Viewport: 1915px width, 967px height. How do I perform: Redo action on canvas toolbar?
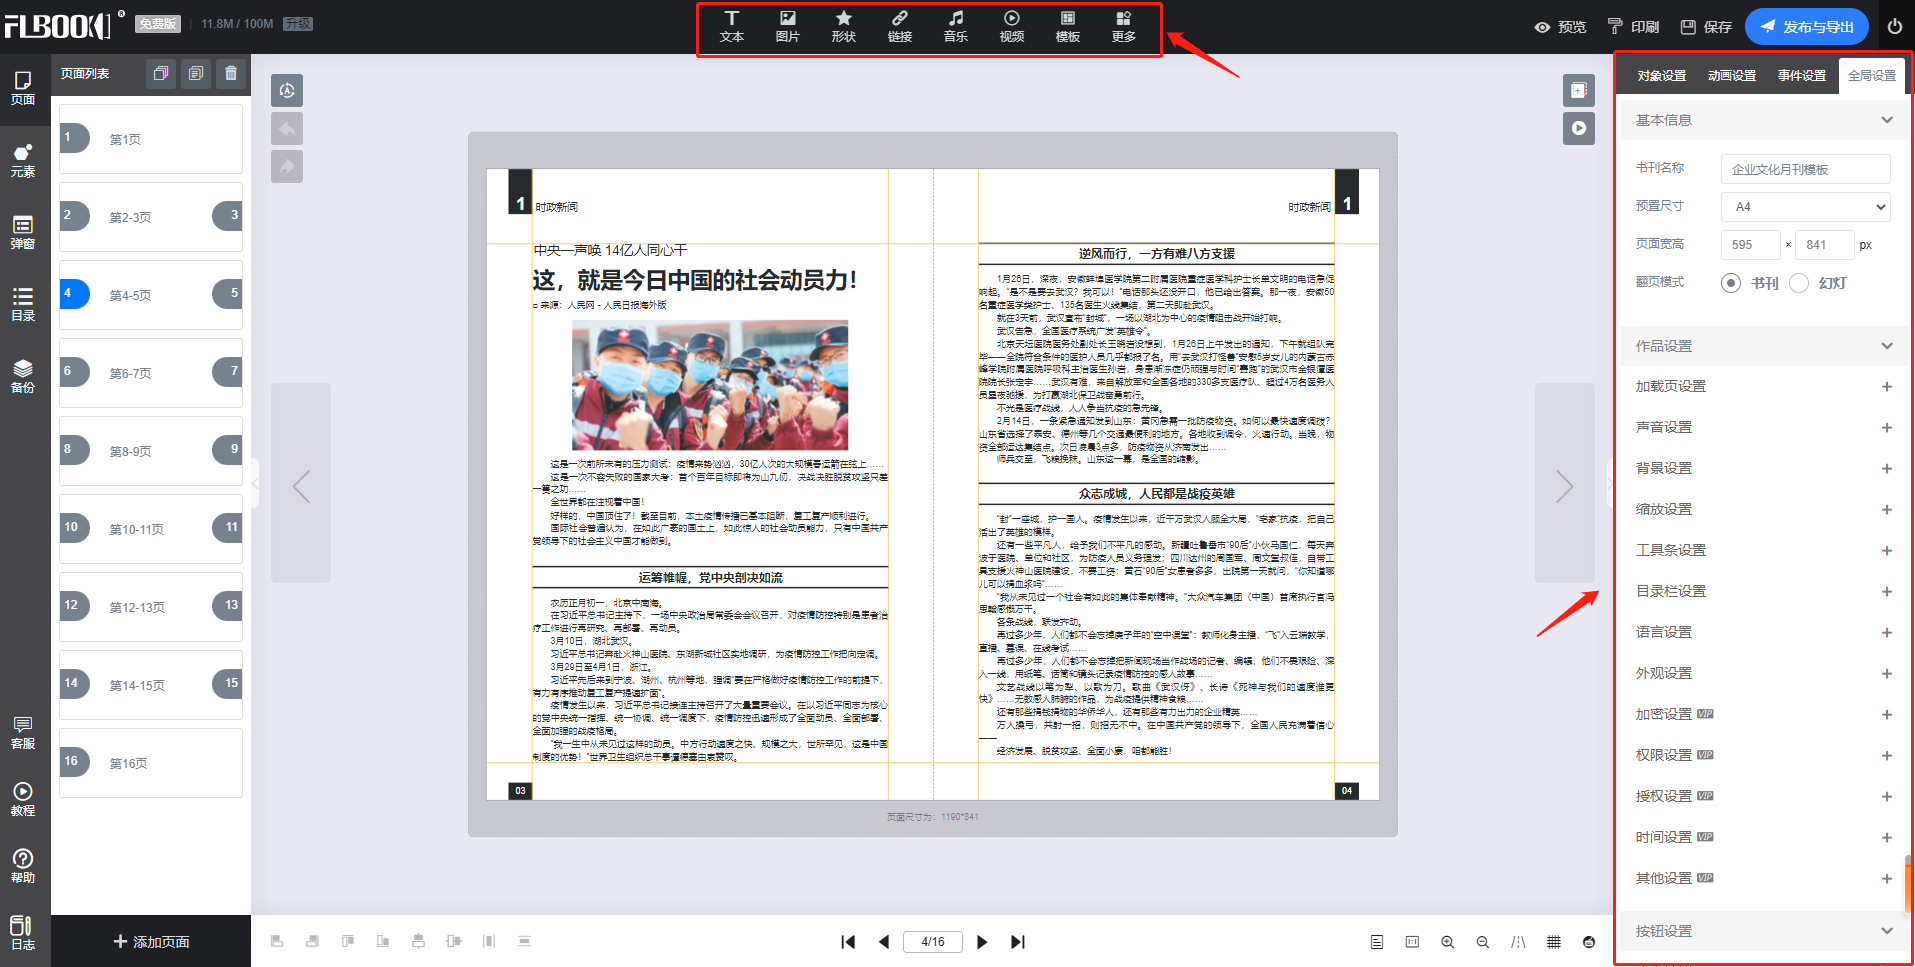(287, 167)
